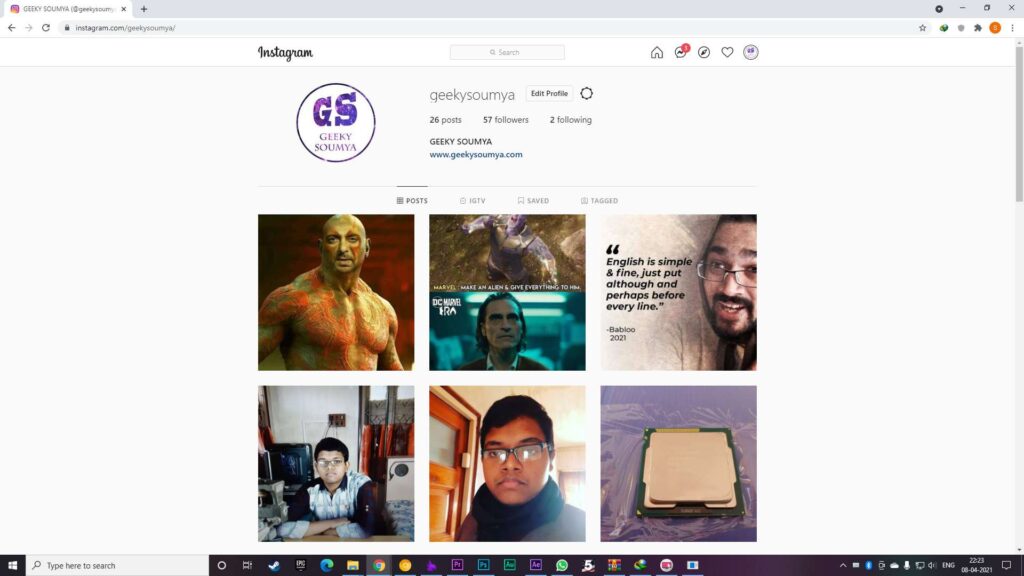The height and width of the screenshot is (576, 1024).
Task: Open Cortana from the taskbar
Action: [221, 565]
